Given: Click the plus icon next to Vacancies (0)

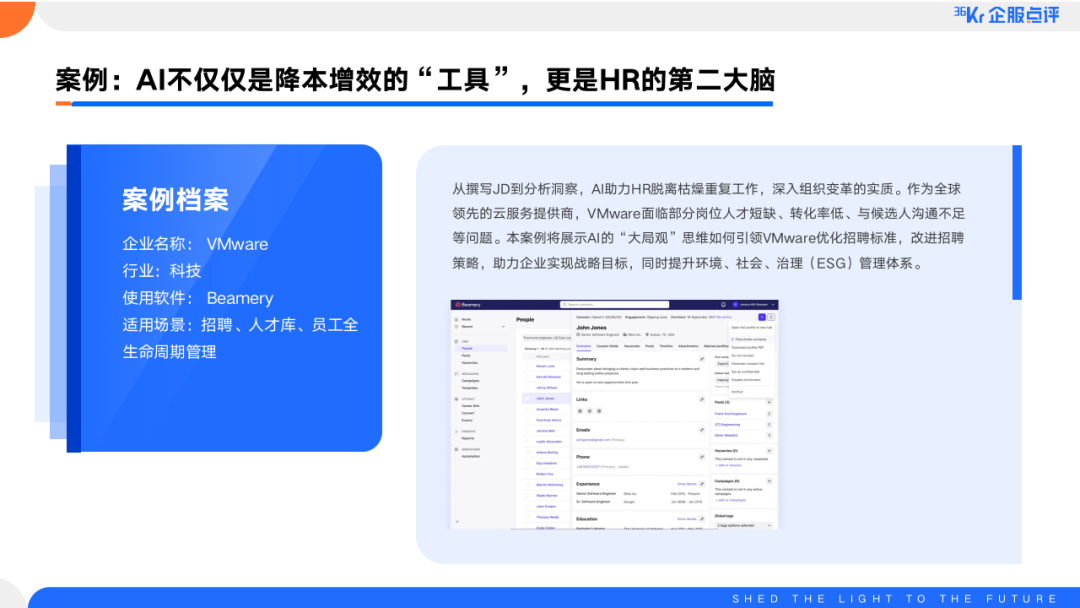Looking at the screenshot, I should [x=769, y=450].
